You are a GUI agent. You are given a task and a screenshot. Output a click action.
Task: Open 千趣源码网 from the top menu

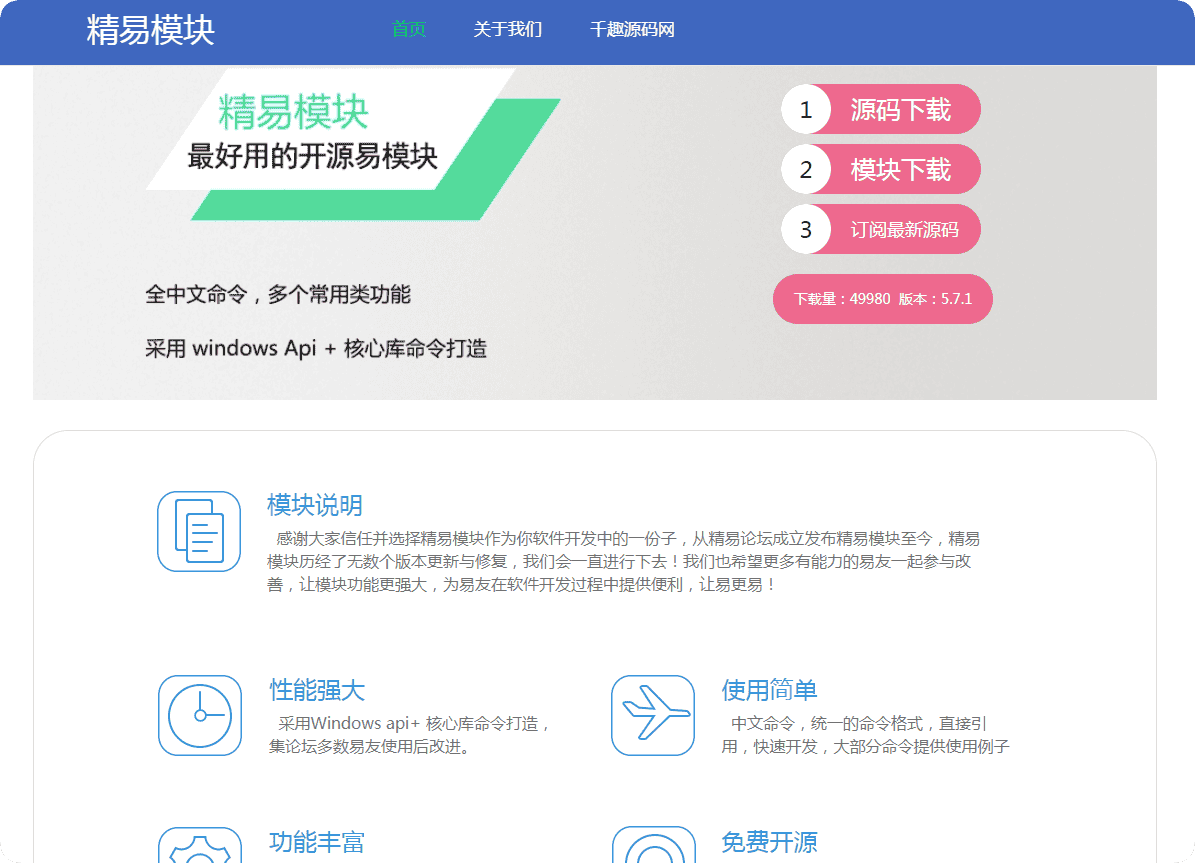click(x=631, y=30)
